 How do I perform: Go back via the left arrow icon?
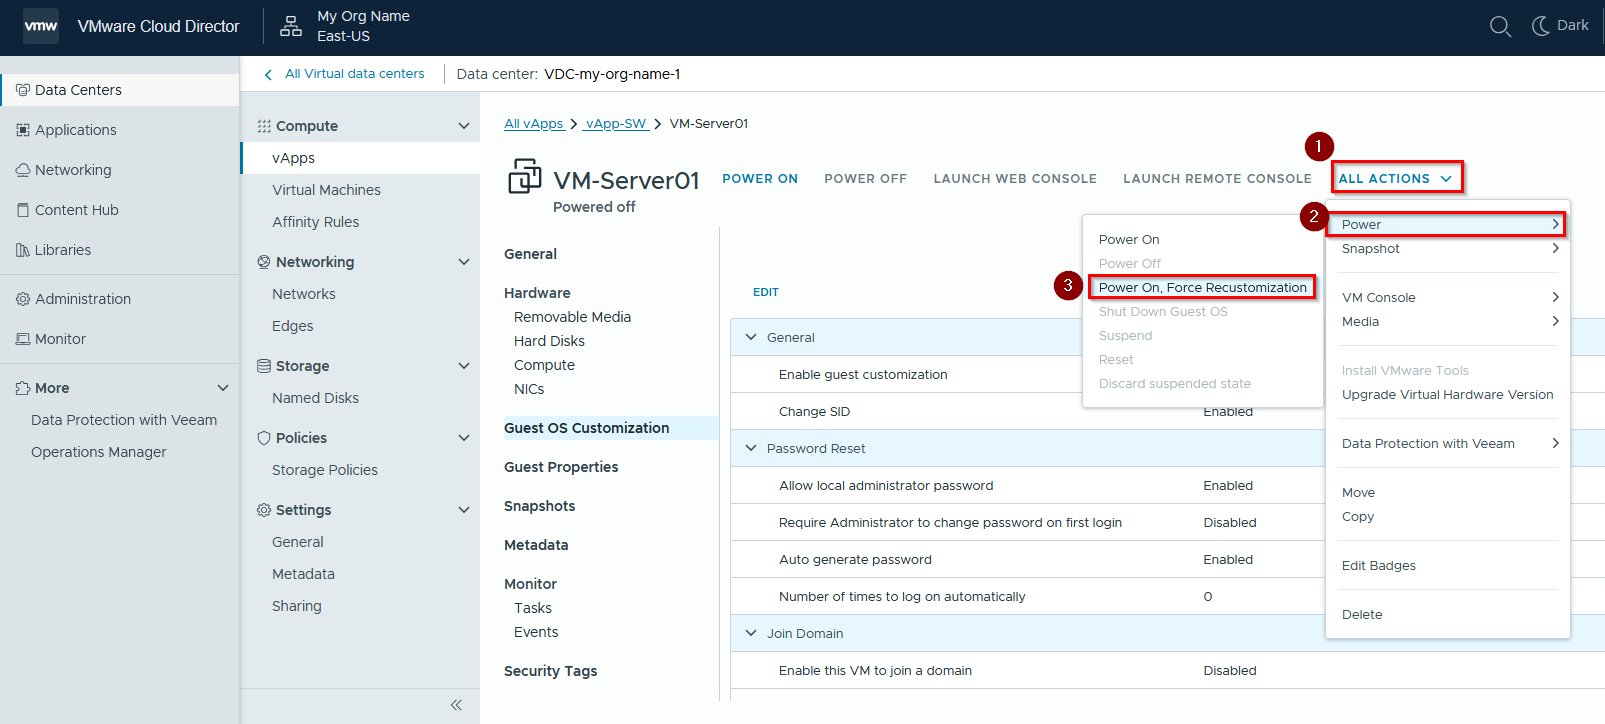coord(268,75)
